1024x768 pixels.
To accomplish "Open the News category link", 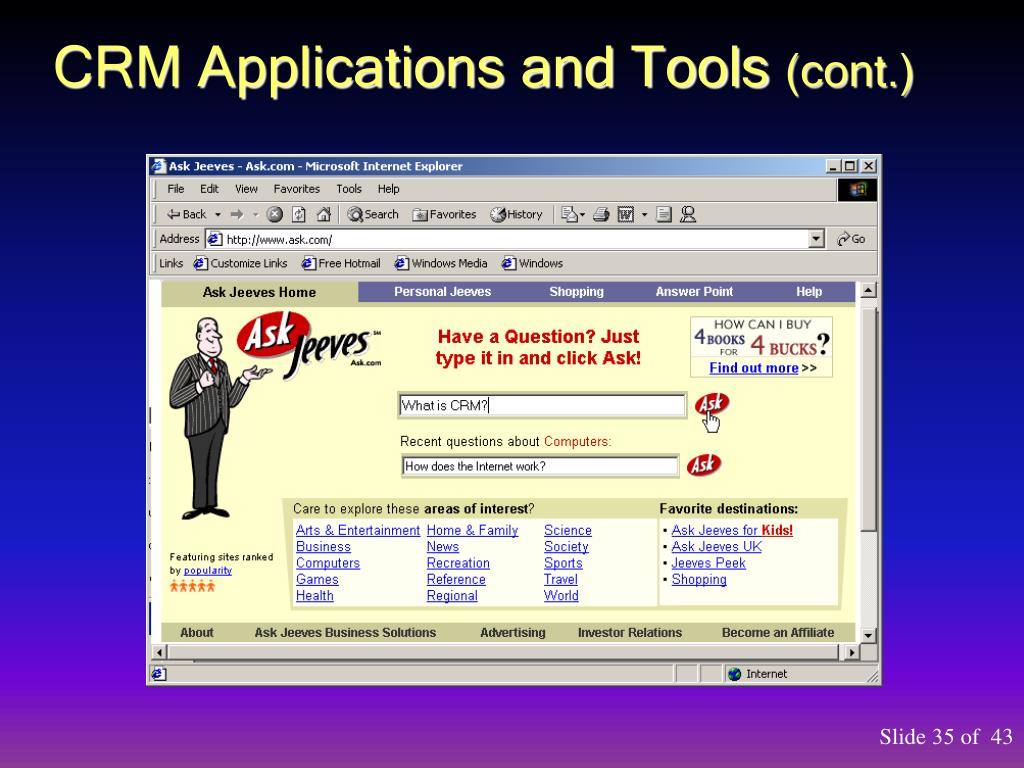I will tap(443, 547).
